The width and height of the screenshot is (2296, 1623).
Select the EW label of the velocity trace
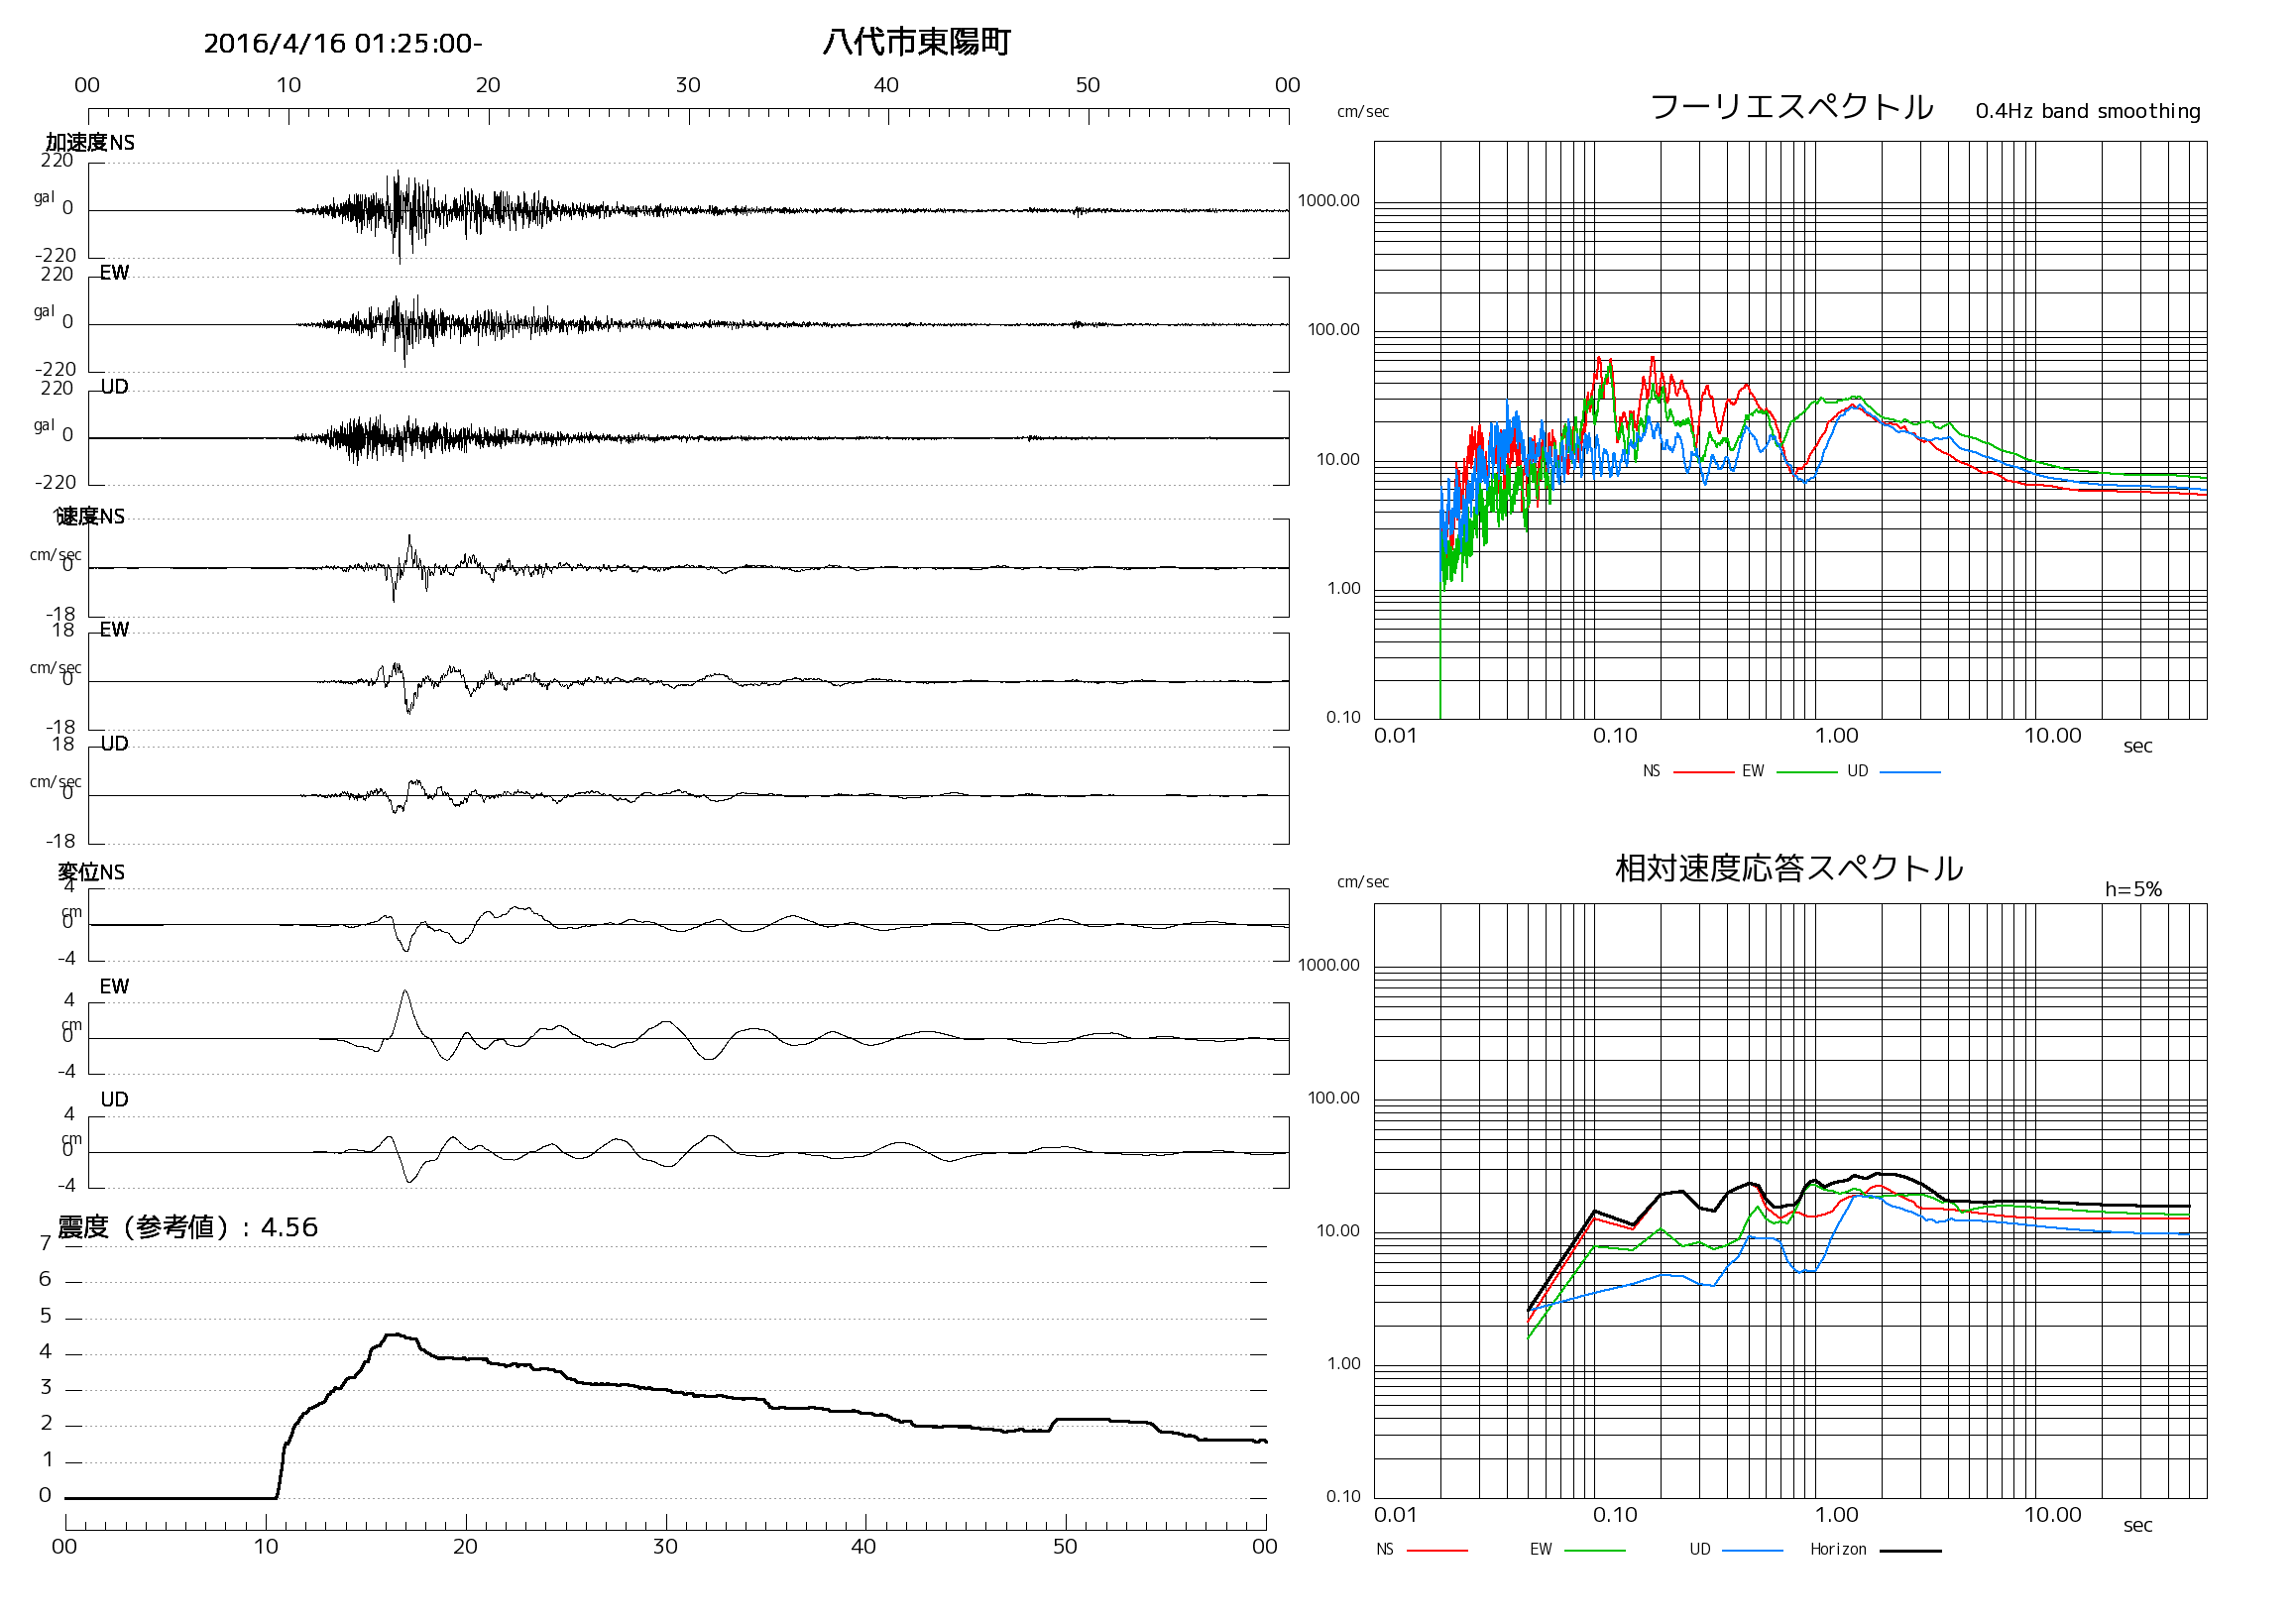114,629
